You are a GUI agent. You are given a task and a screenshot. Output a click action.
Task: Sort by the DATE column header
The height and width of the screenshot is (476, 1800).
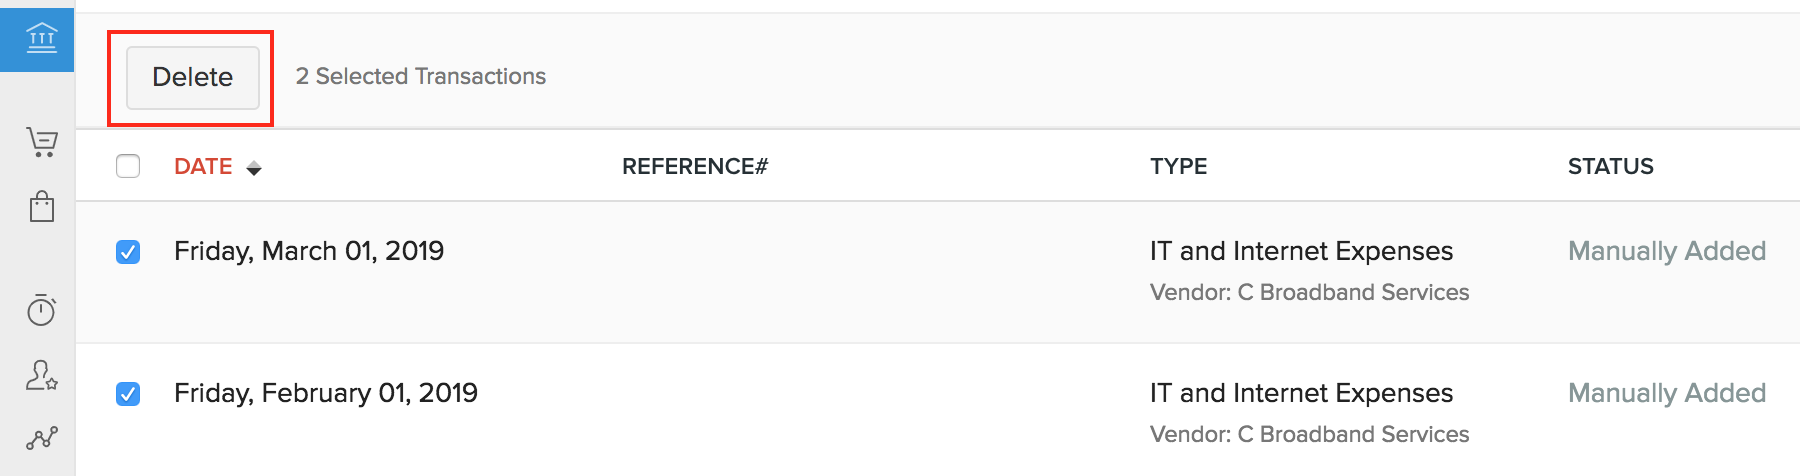pos(203,166)
